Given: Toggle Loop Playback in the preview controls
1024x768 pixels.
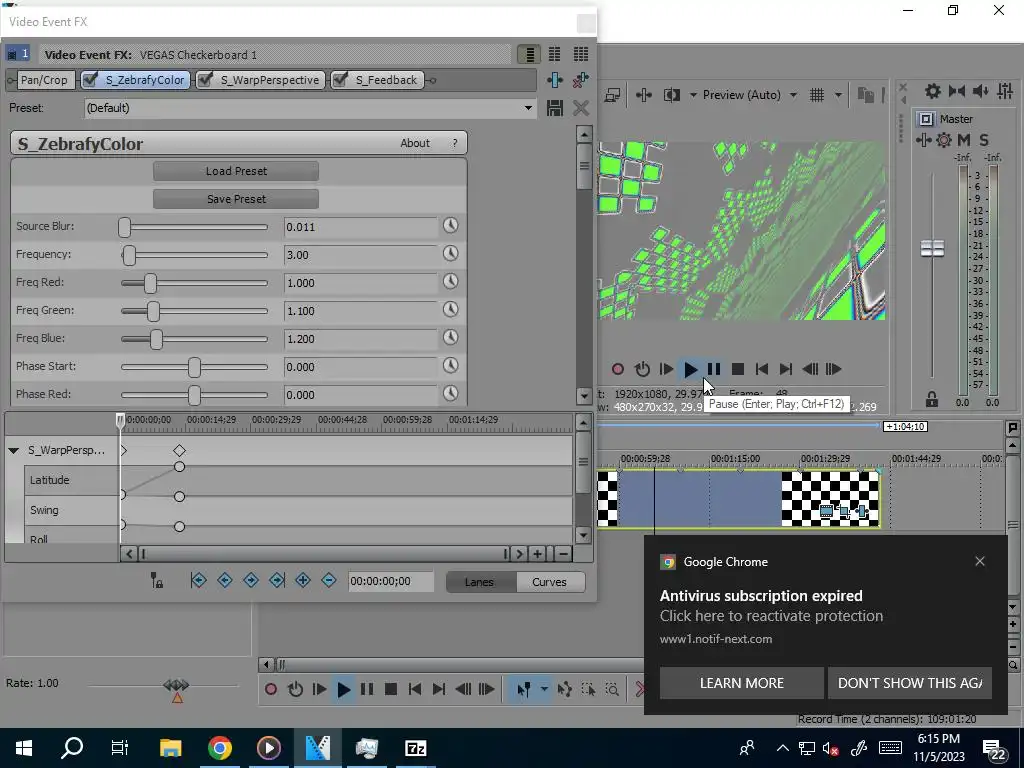Looking at the screenshot, I should coord(642,370).
